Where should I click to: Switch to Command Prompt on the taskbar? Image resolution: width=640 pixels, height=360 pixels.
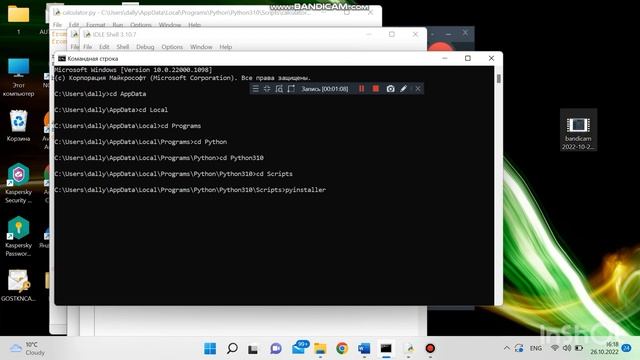click(x=386, y=348)
